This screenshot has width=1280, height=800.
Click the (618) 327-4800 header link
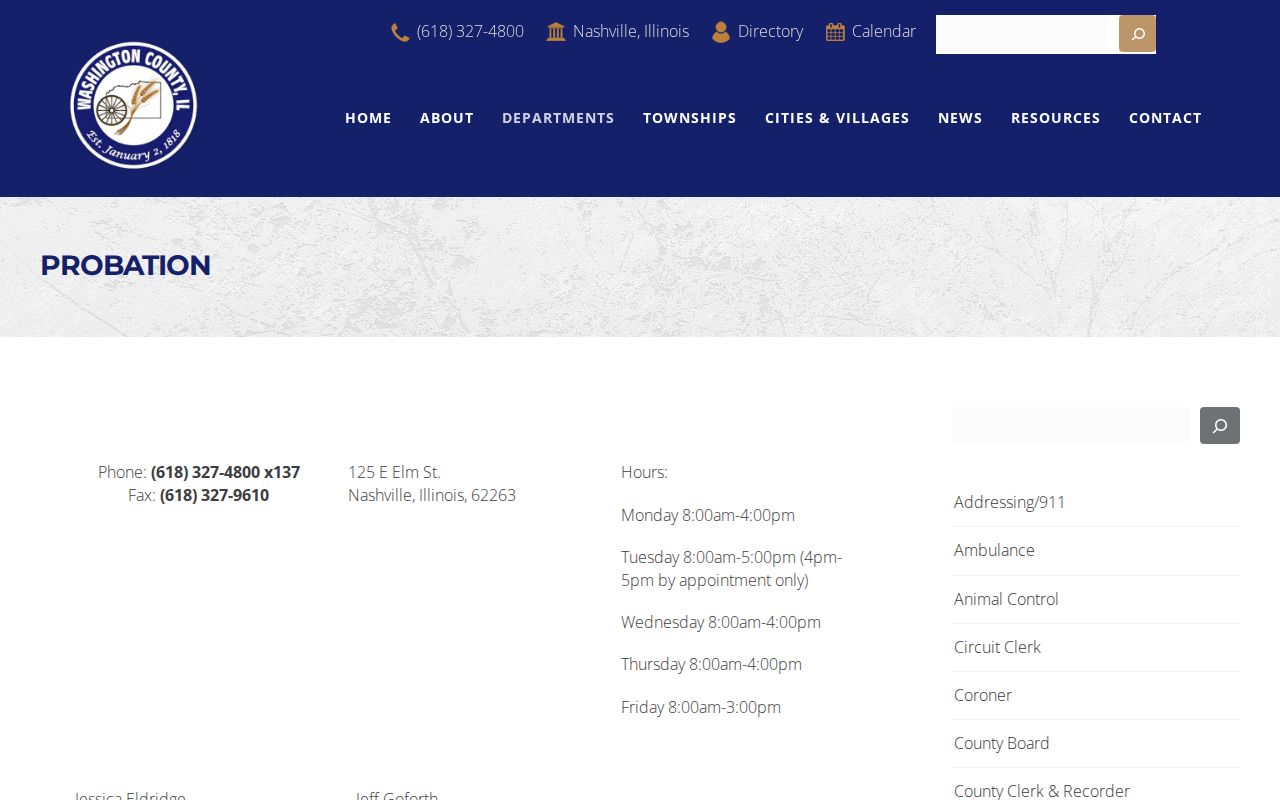(470, 31)
